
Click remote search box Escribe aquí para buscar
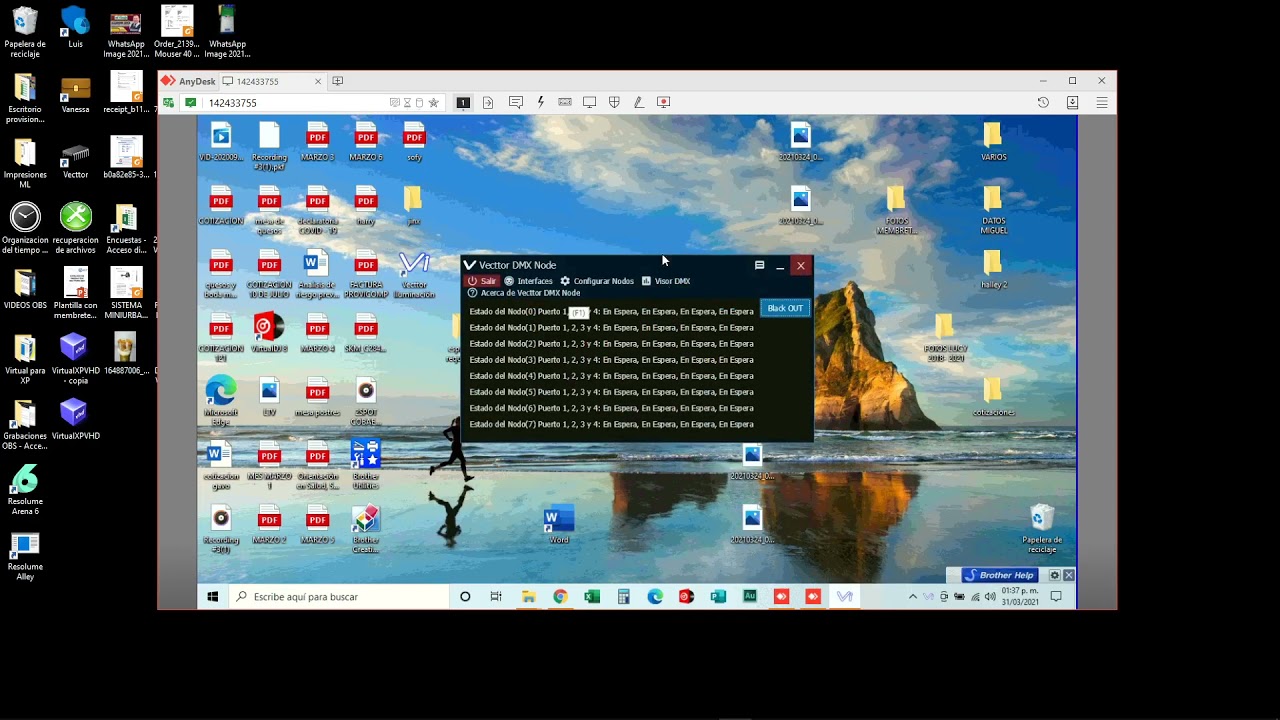[340, 597]
